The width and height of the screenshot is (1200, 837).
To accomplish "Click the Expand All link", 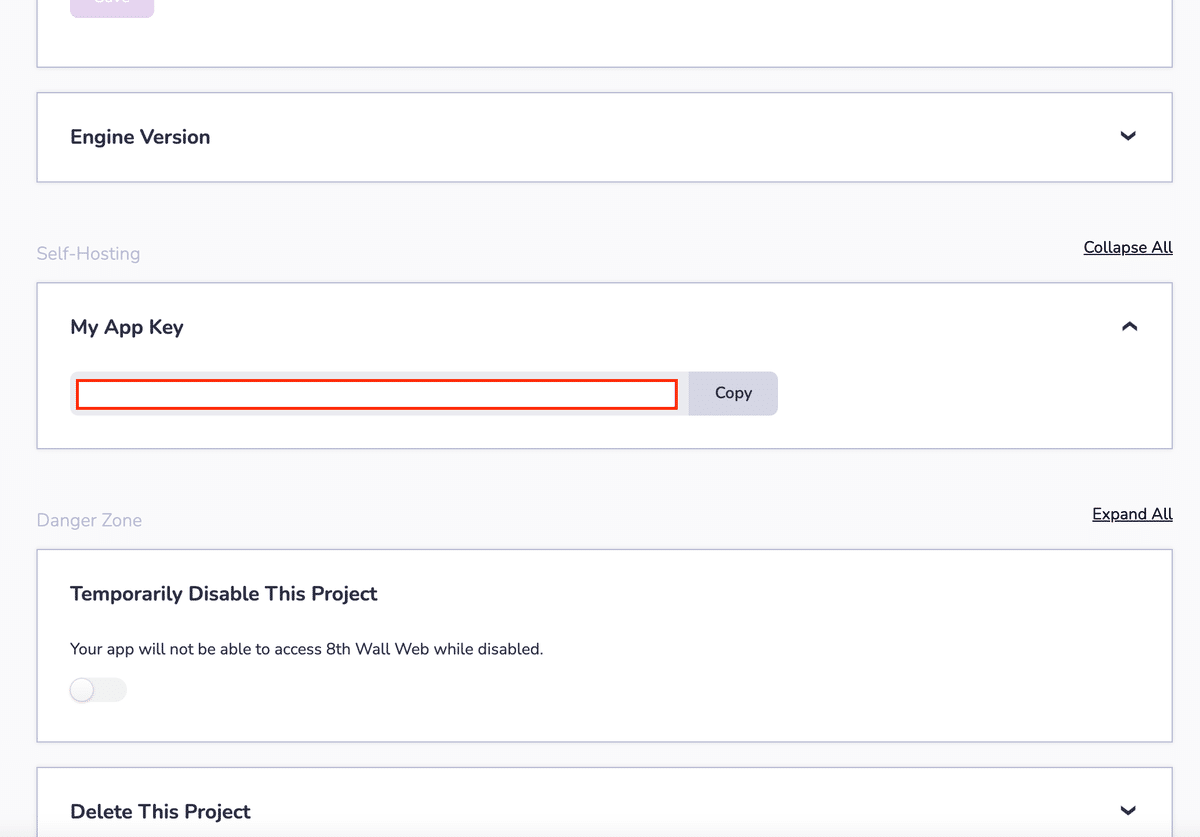I will click(x=1132, y=514).
